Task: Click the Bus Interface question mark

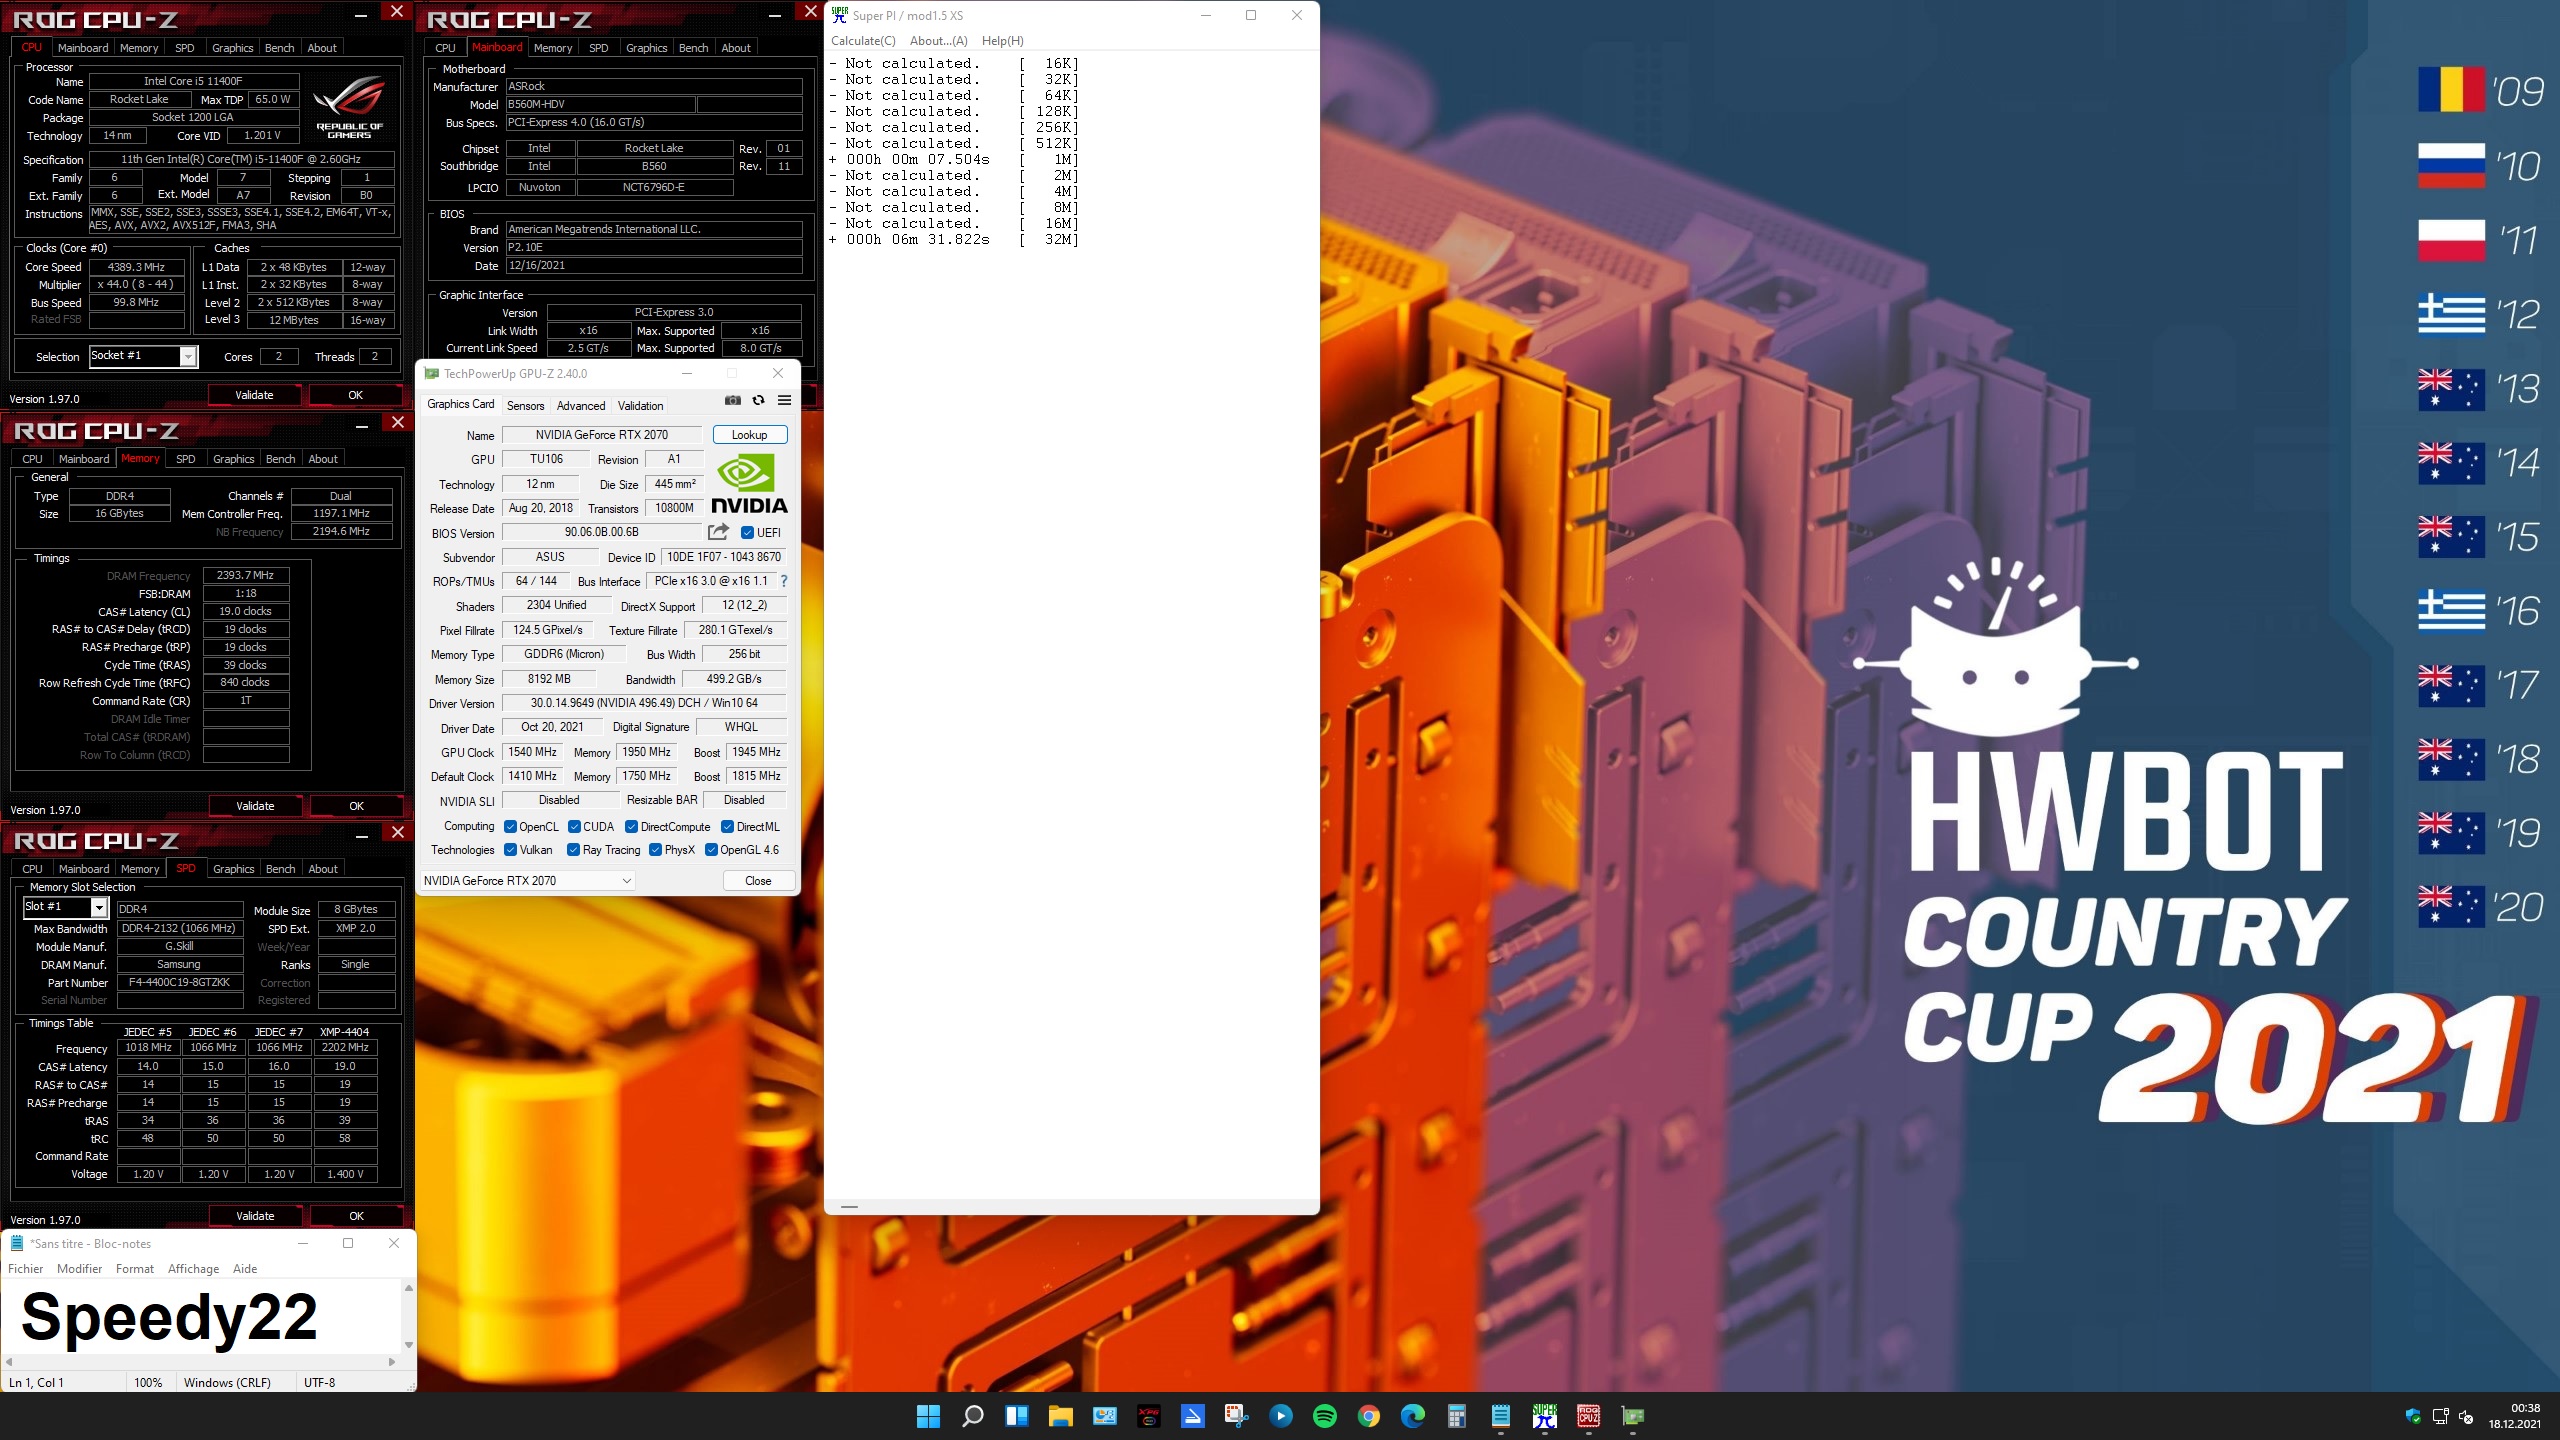Action: coord(784,581)
